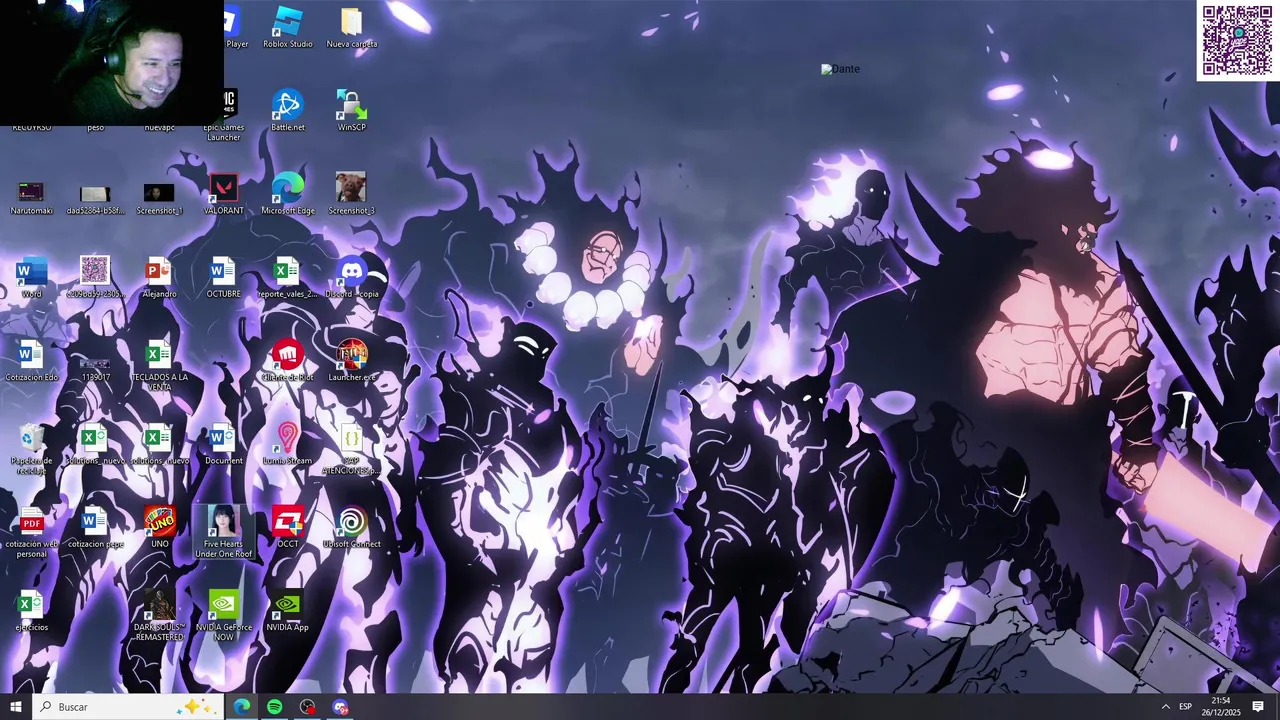This screenshot has height=720, width=1280.
Task: Switch to Edge in the taskbar
Action: click(242, 707)
